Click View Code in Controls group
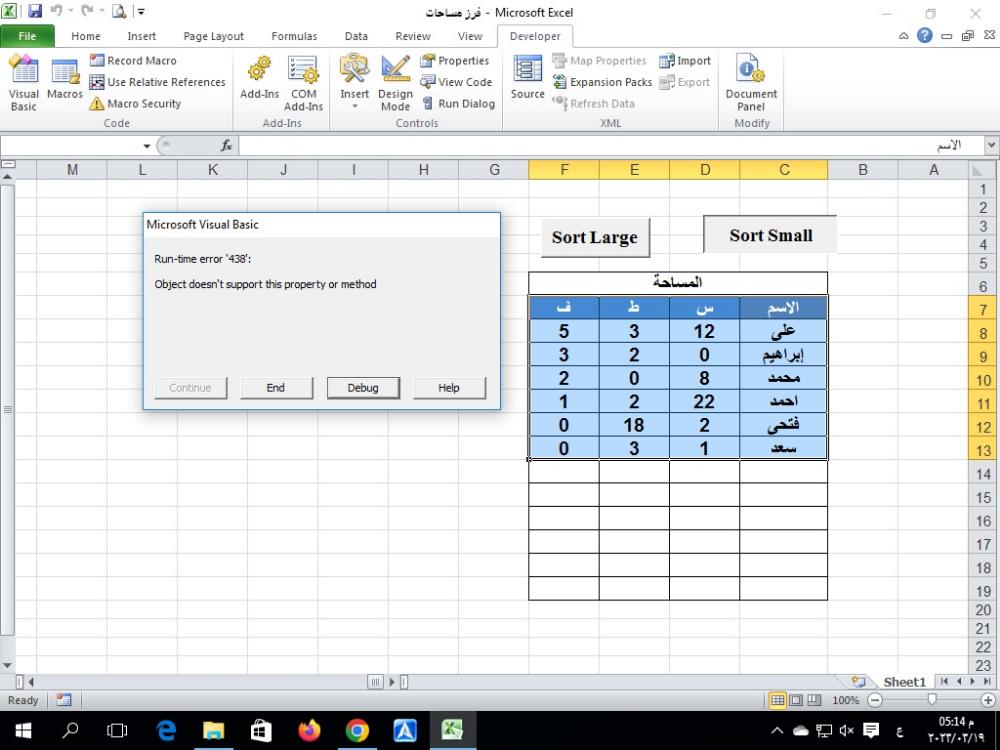Screen dimensions: 1000x750 coord(457,82)
